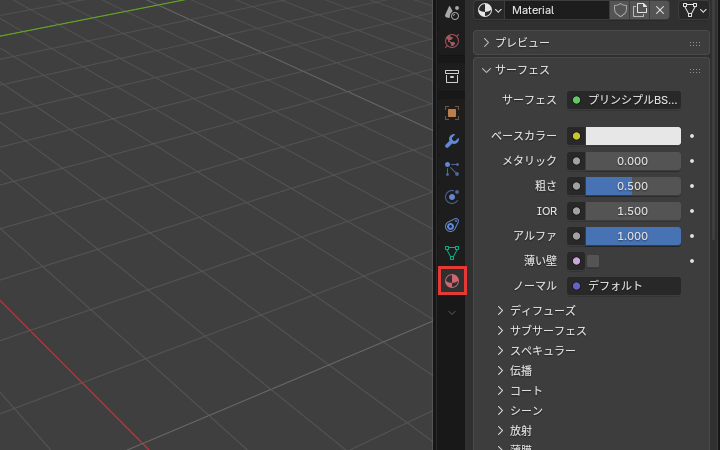Viewport: 720px width, 450px height.
Task: Open the Scene properties tab icon
Action: pyautogui.click(x=452, y=13)
